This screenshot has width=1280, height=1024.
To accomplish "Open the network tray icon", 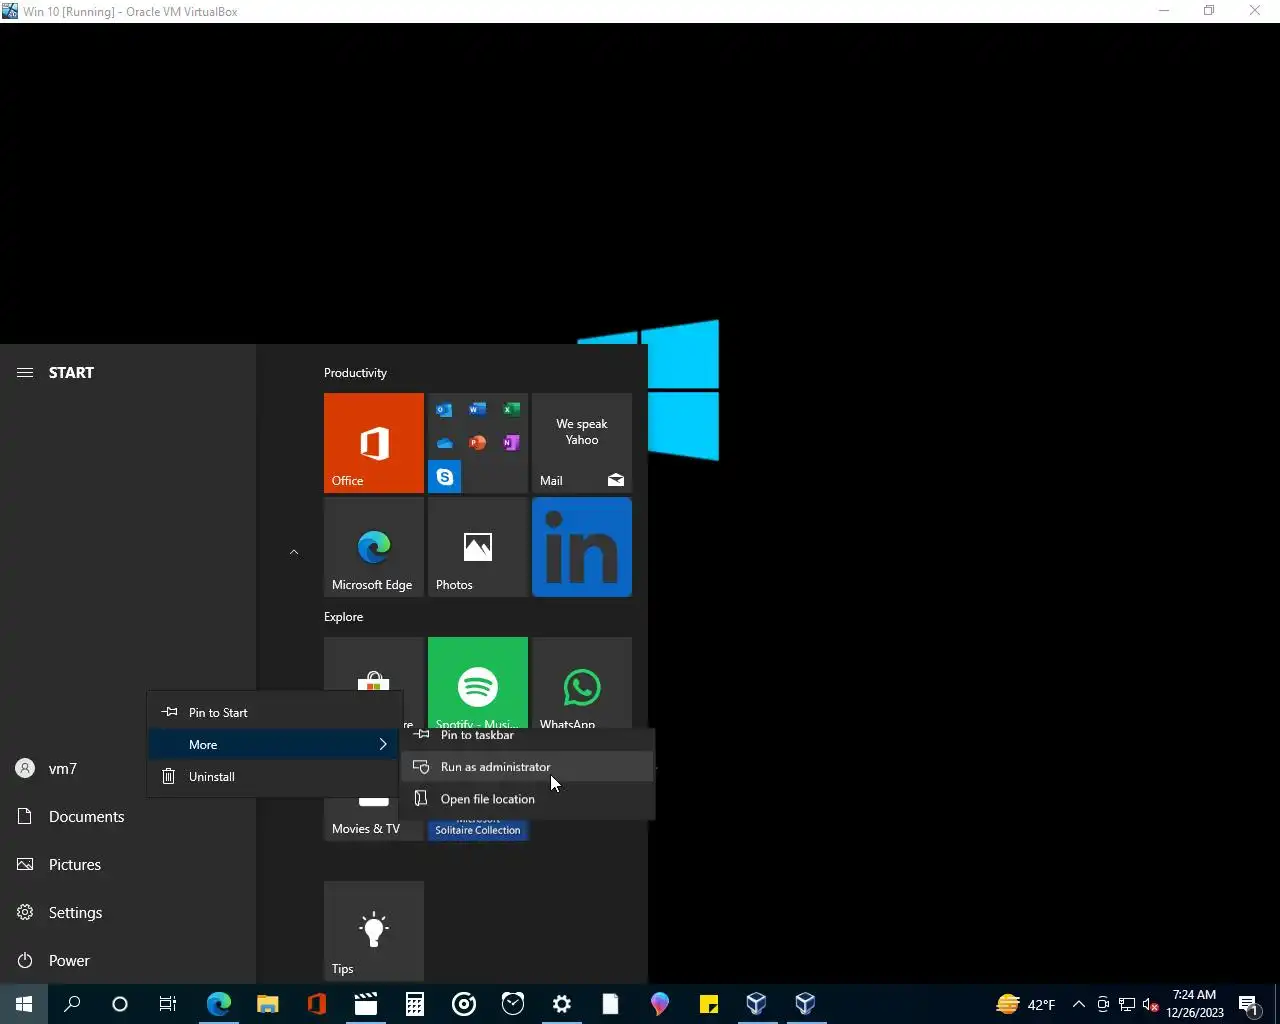I will click(1127, 1004).
